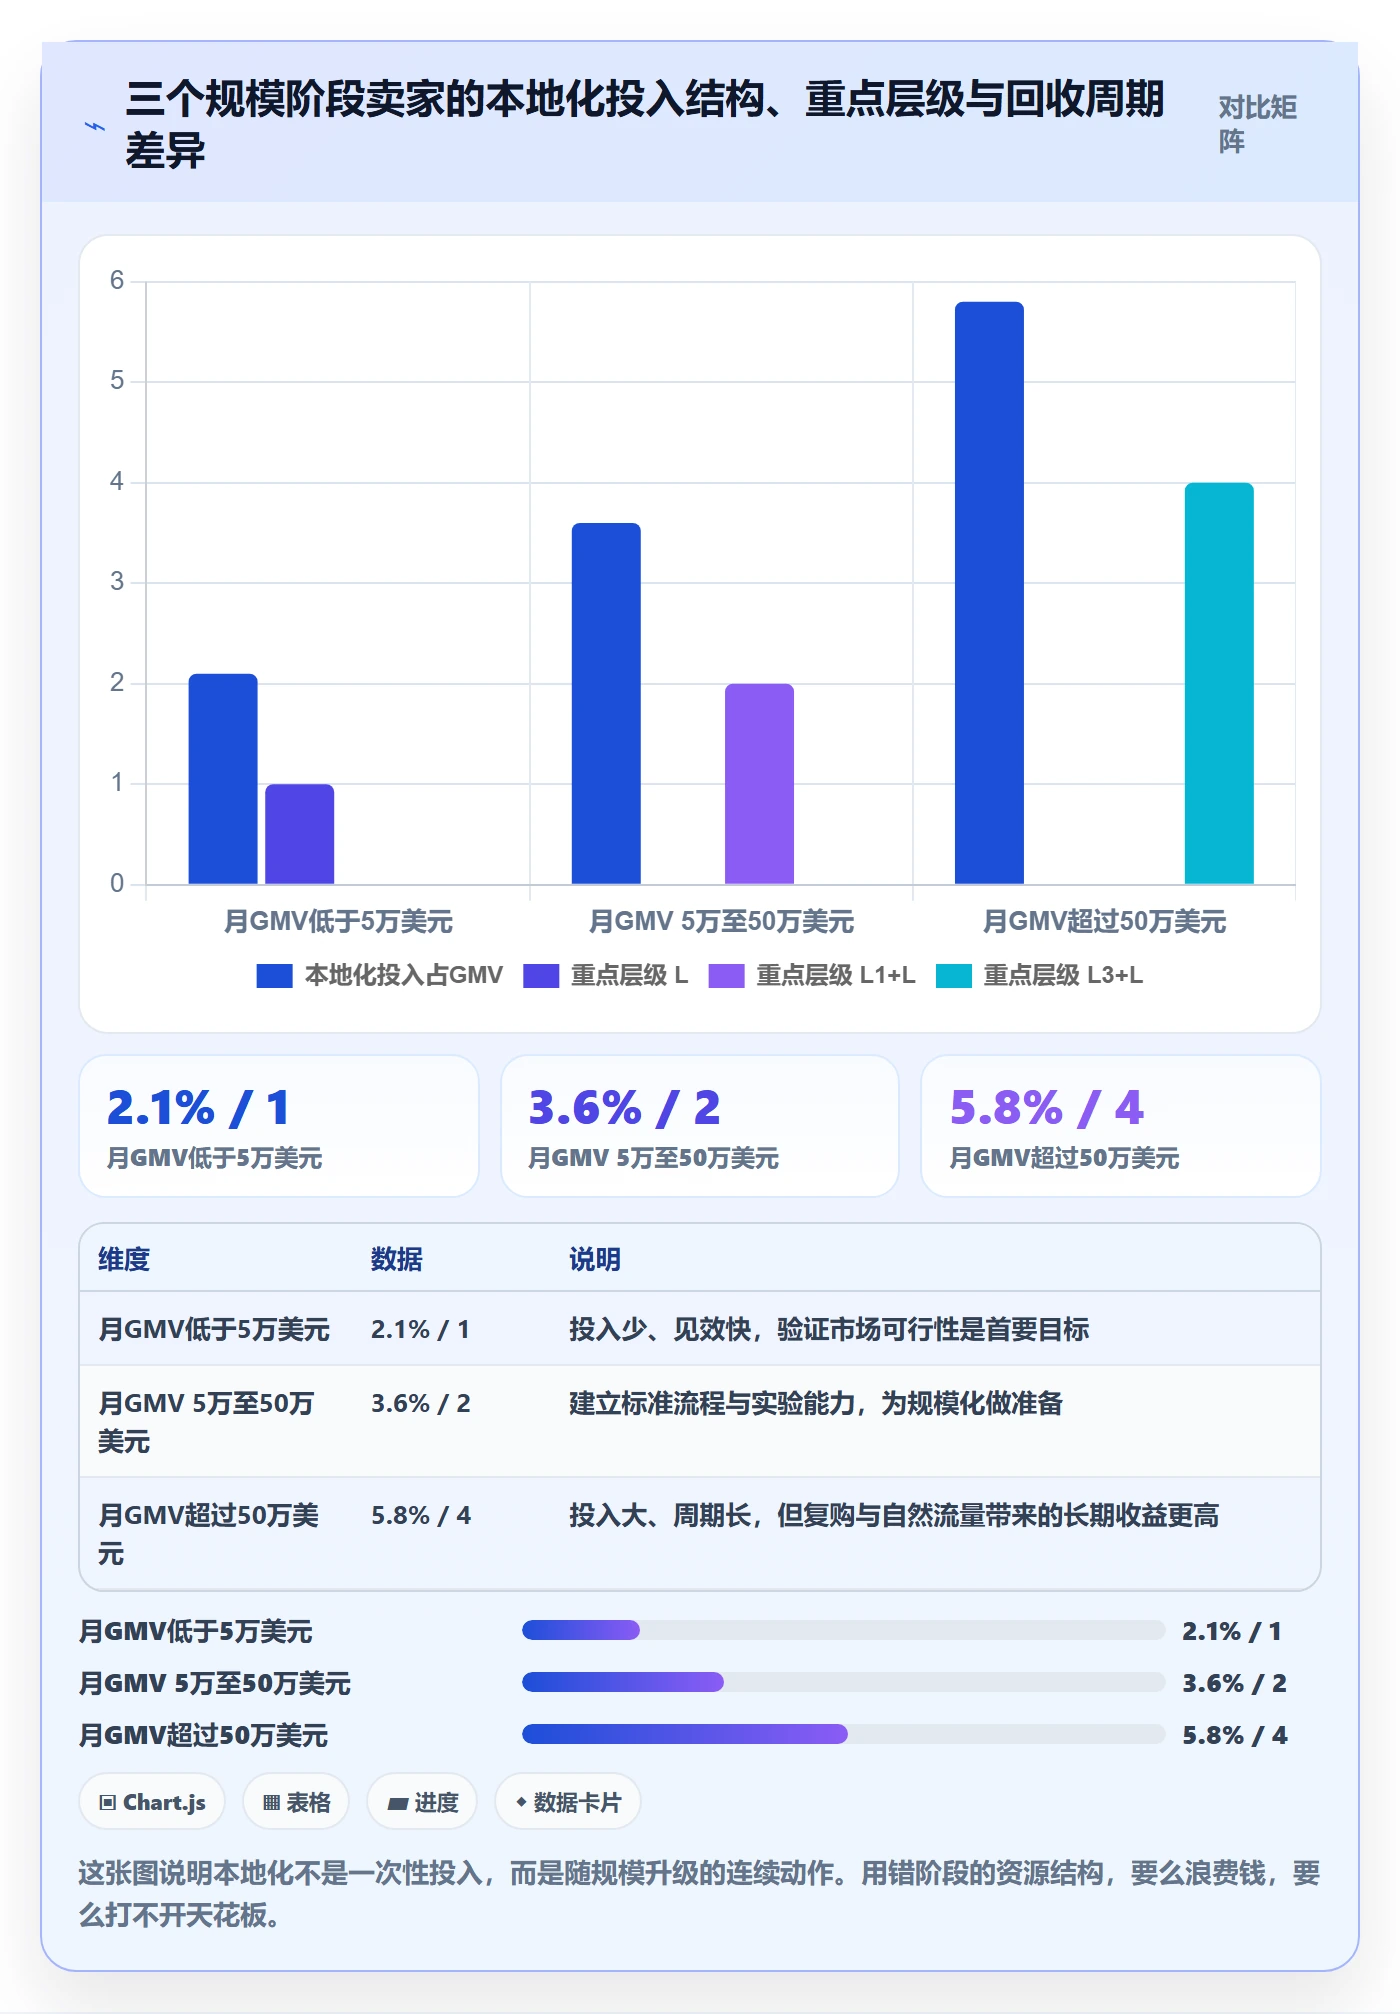This screenshot has width=1400, height=2014.
Task: Click the 重点层级 L3+L legend color box
Action: [x=954, y=975]
